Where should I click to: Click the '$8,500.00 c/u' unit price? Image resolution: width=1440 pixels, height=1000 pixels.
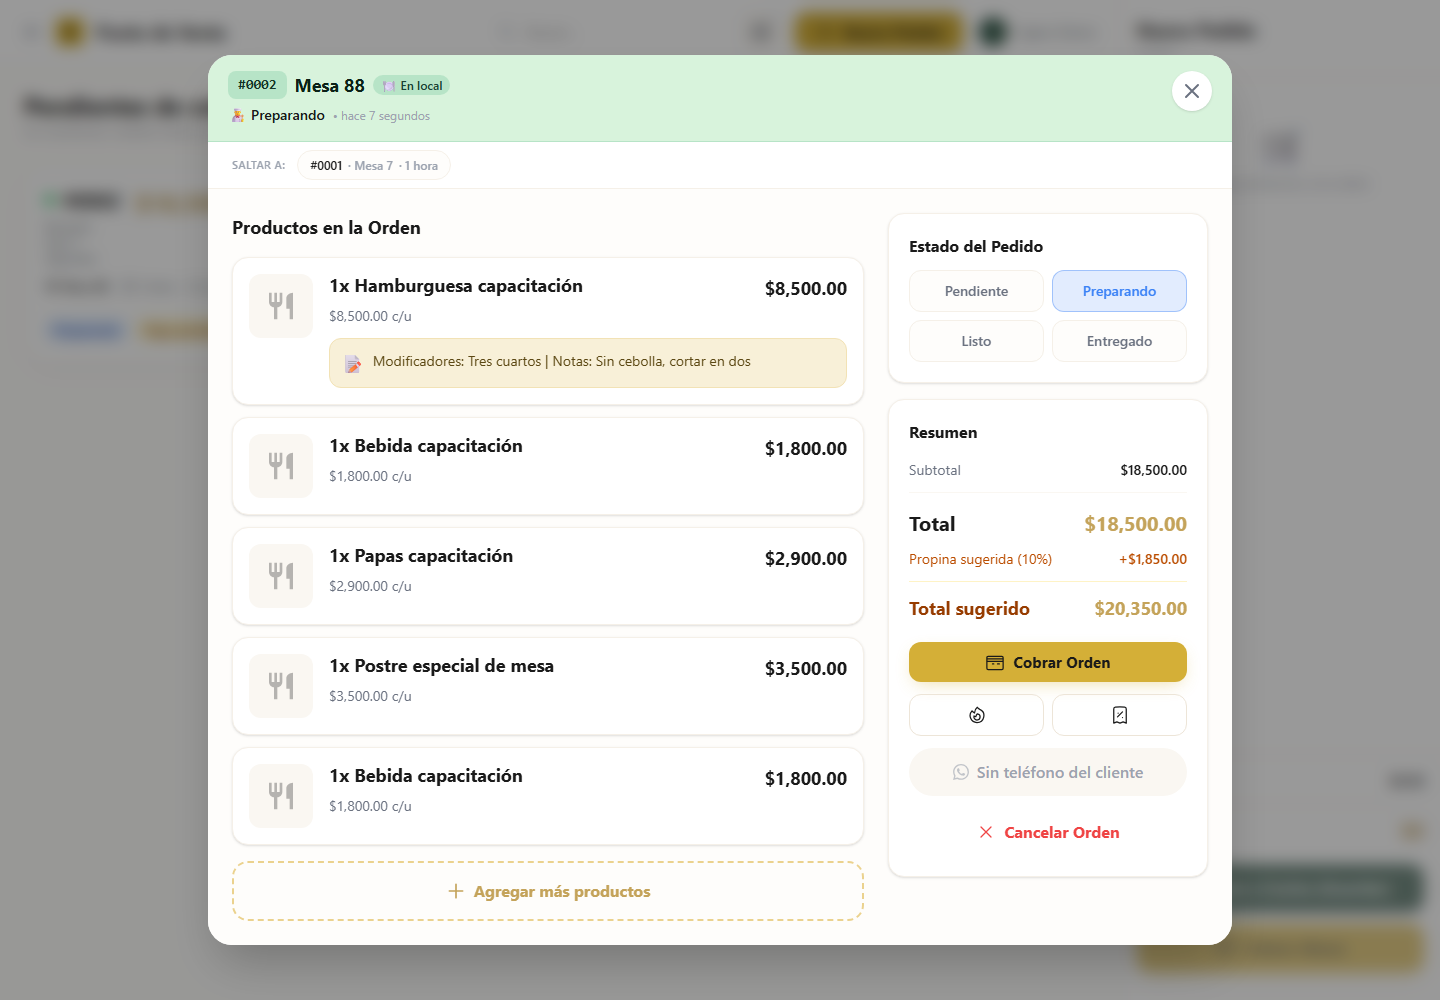370,316
